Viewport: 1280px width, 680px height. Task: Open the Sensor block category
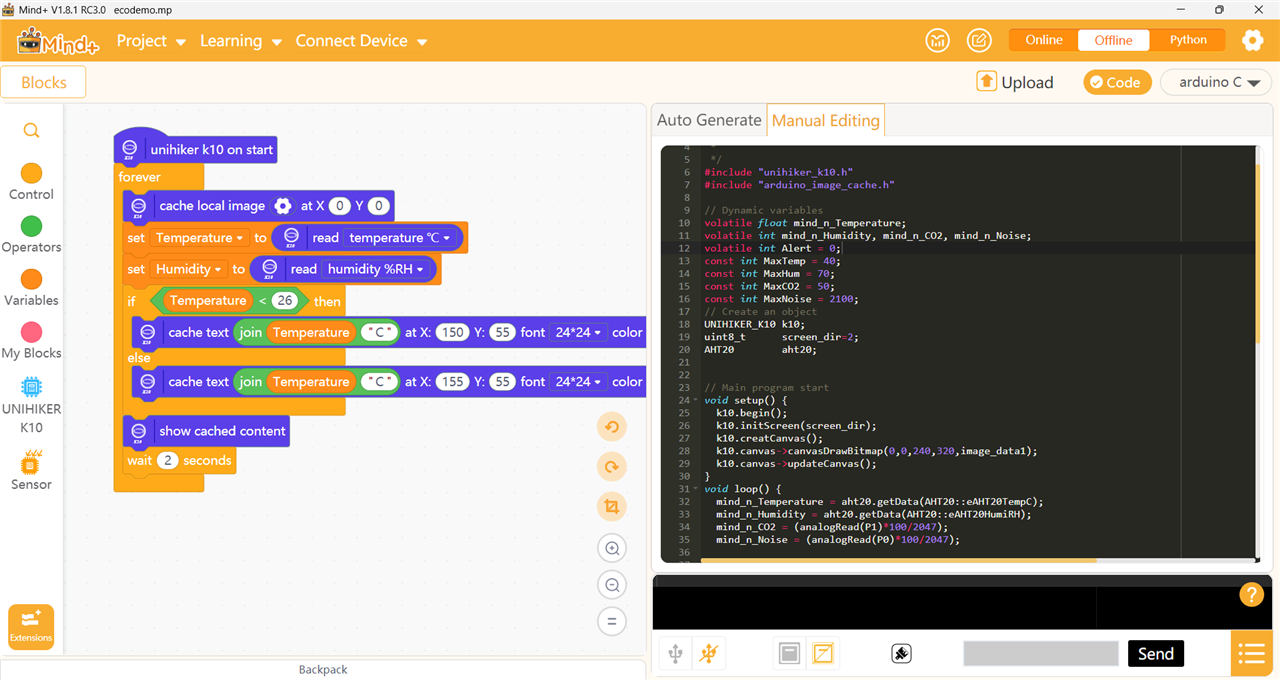(x=31, y=471)
